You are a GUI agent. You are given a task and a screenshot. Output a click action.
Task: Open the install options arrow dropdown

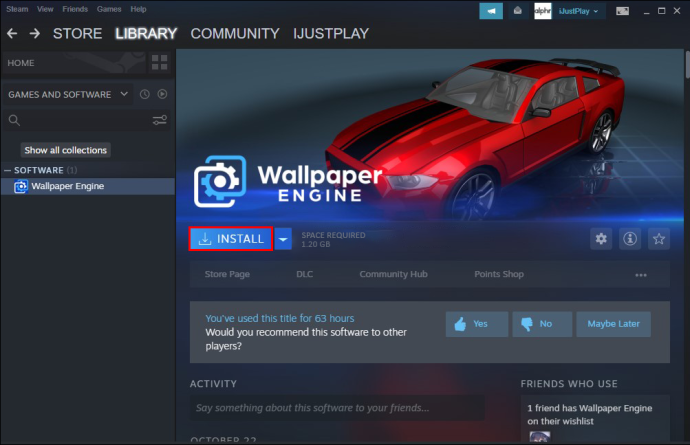click(x=283, y=239)
